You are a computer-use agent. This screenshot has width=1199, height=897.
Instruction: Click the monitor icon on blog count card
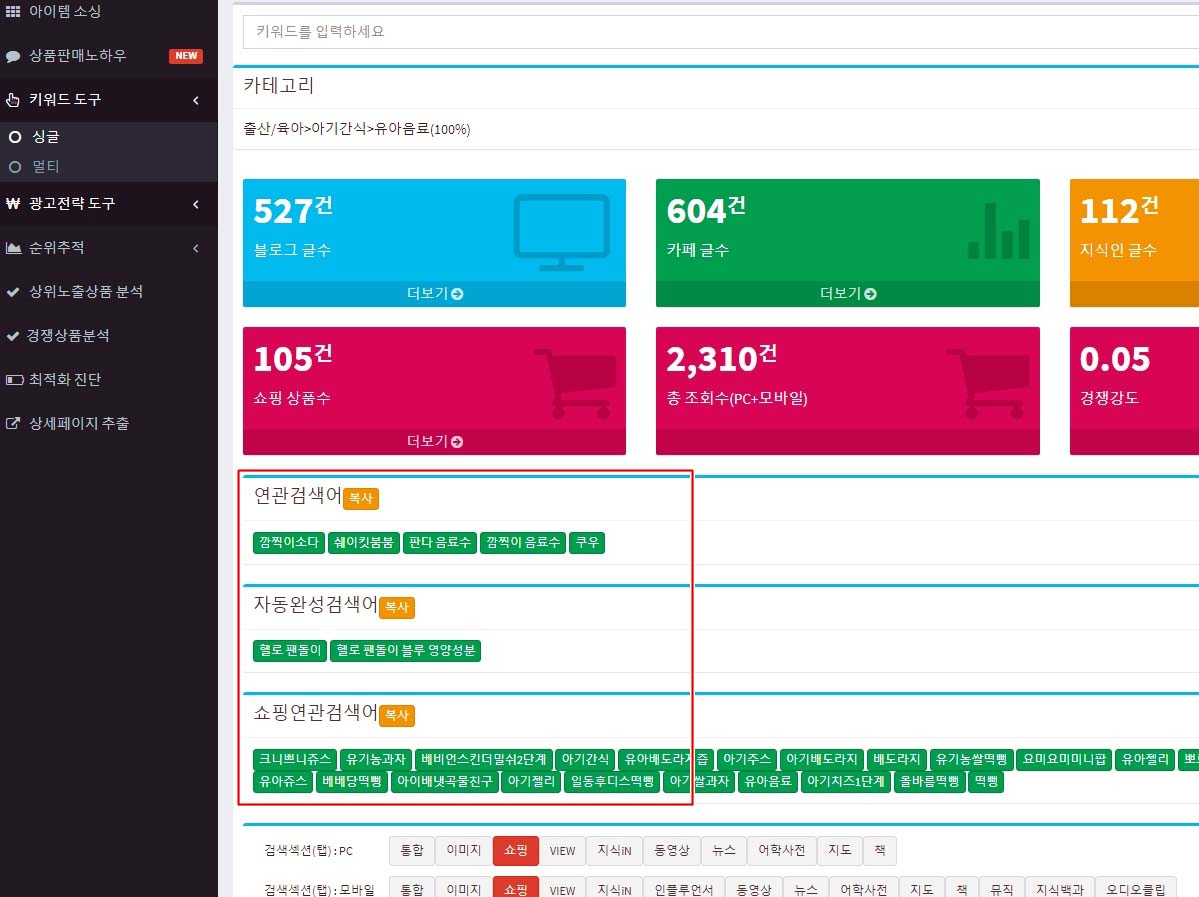(x=561, y=232)
